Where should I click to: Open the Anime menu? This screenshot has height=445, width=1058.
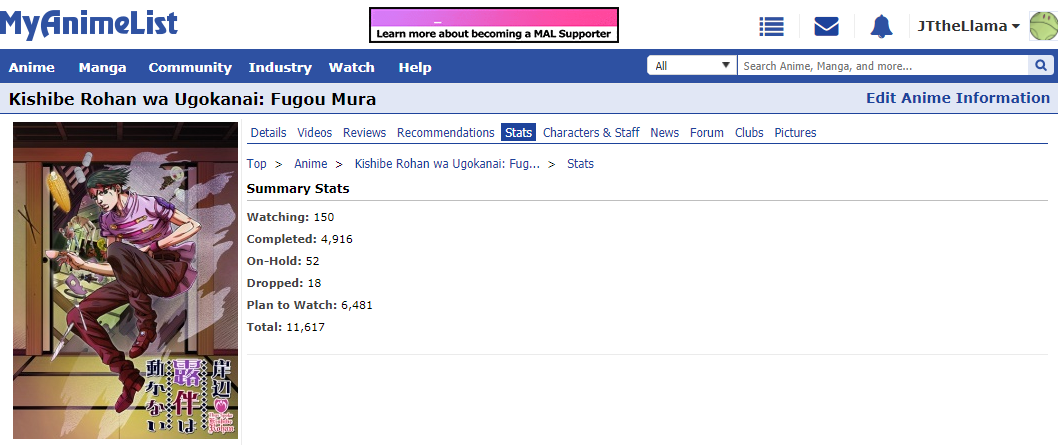pos(32,67)
